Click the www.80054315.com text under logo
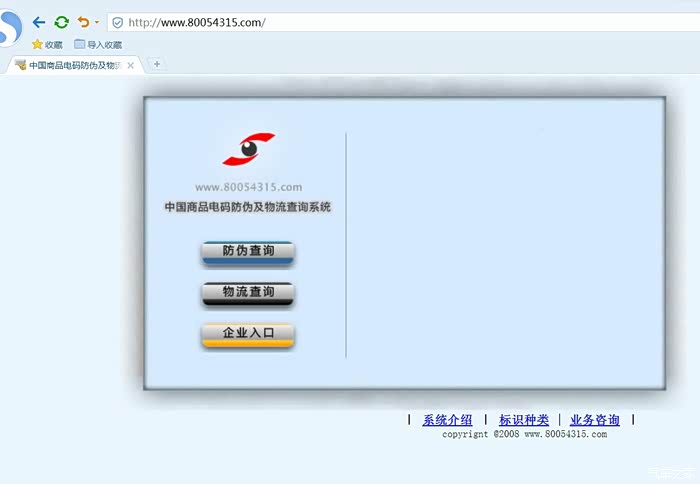The width and height of the screenshot is (700, 484). tap(249, 187)
